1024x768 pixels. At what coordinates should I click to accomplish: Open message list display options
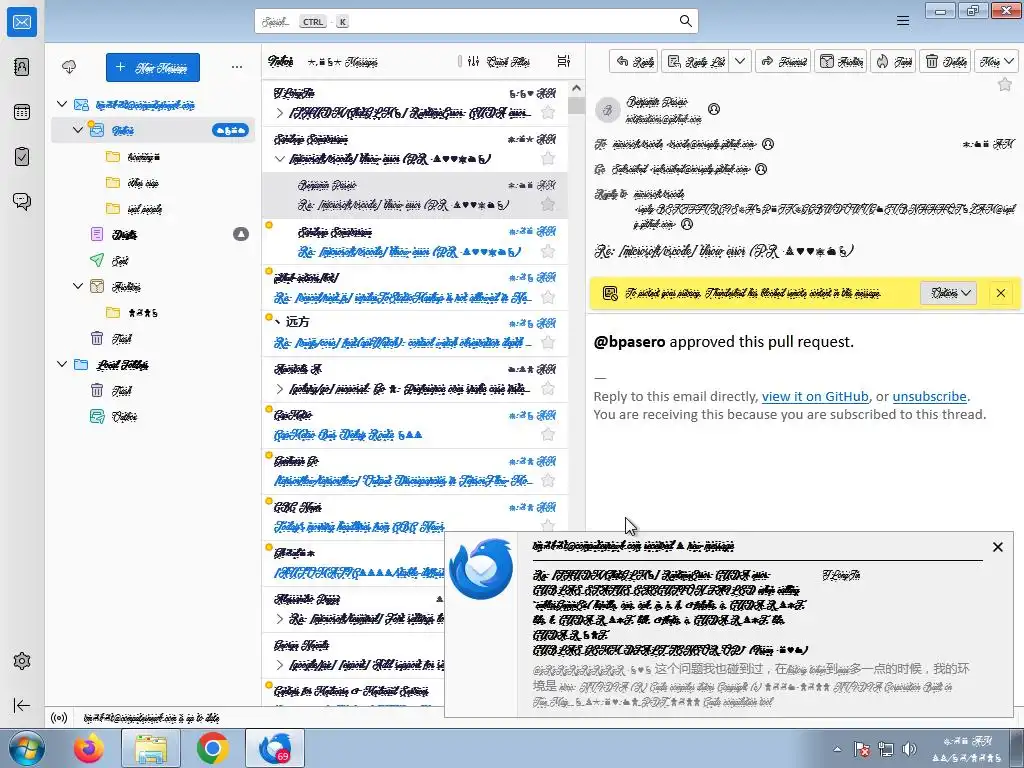point(564,61)
